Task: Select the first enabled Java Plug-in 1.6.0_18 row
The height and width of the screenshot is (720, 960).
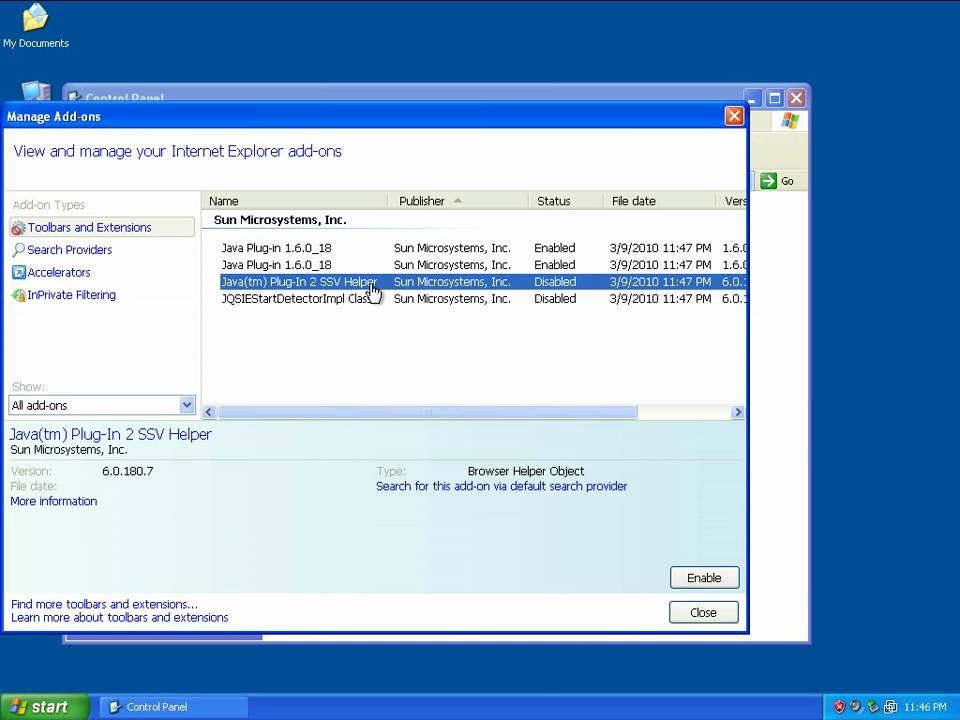Action: 482,248
